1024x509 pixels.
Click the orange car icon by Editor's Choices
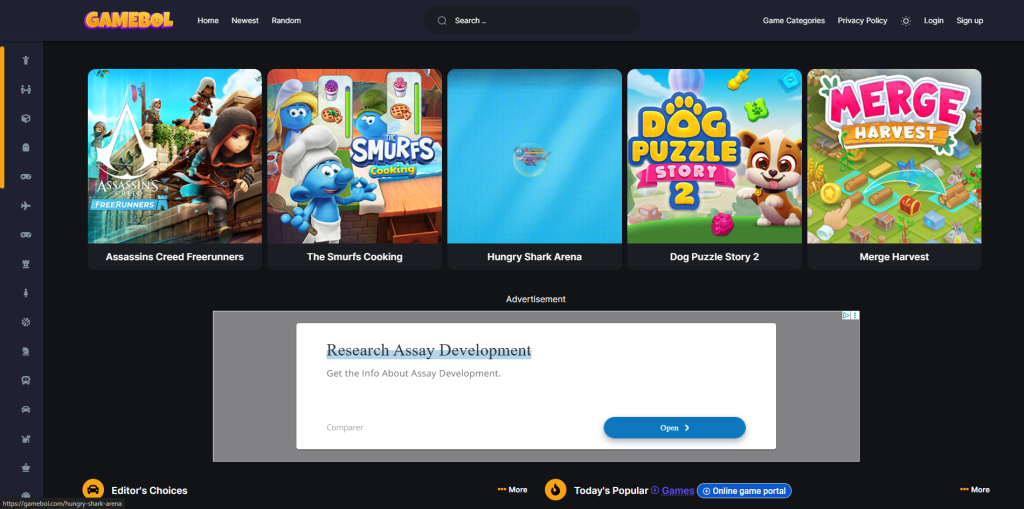(93, 490)
